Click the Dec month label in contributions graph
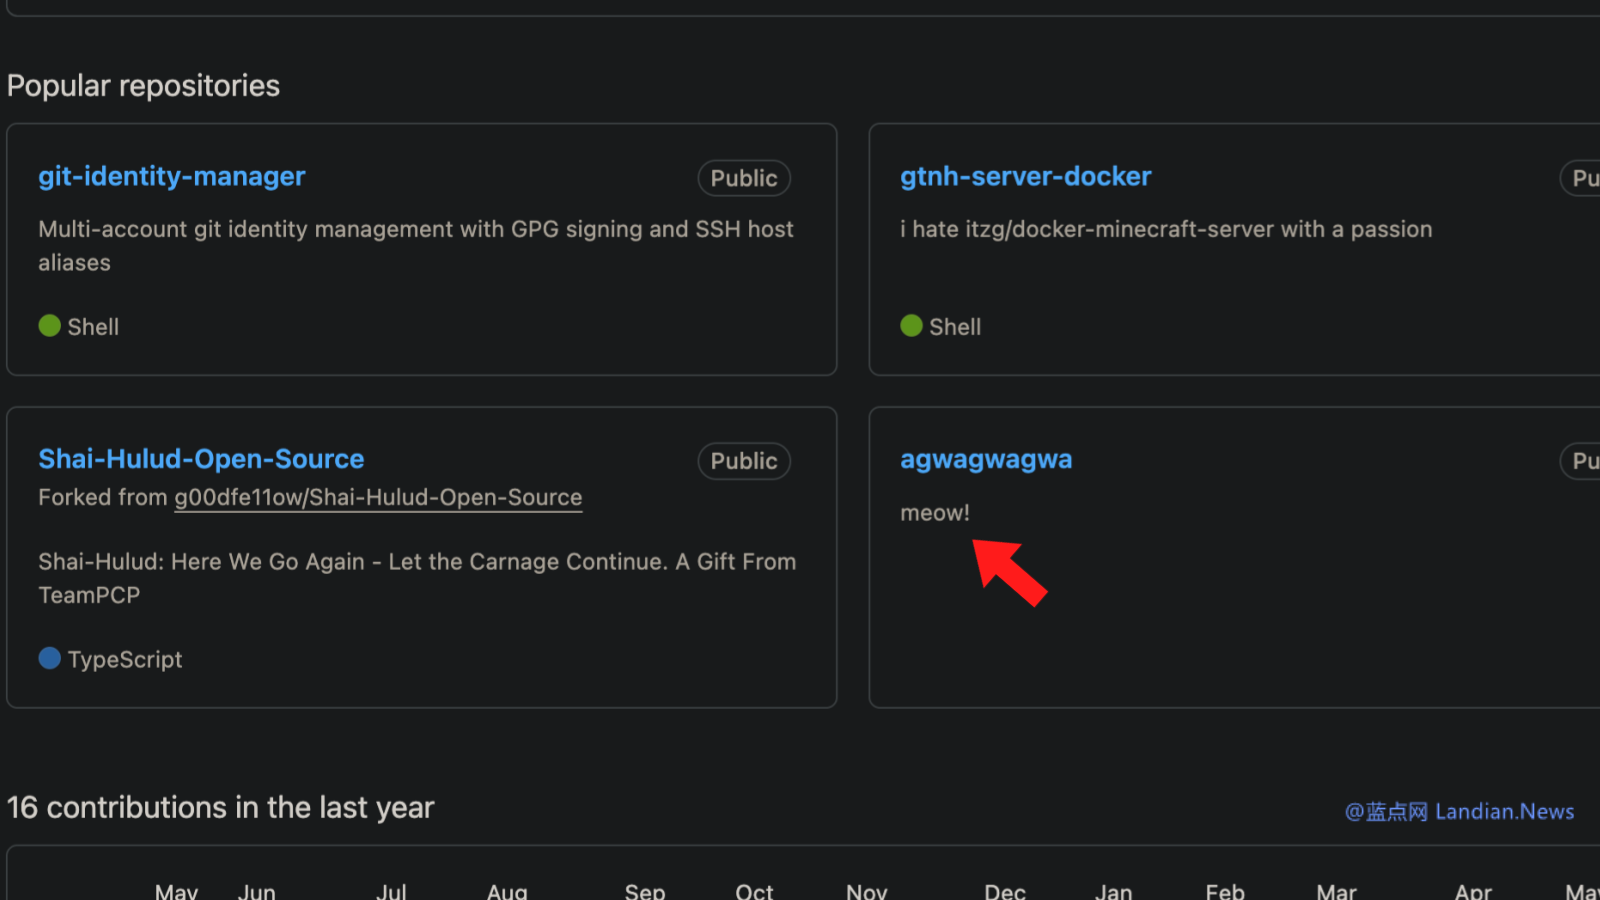This screenshot has width=1600, height=900. pos(1005,891)
